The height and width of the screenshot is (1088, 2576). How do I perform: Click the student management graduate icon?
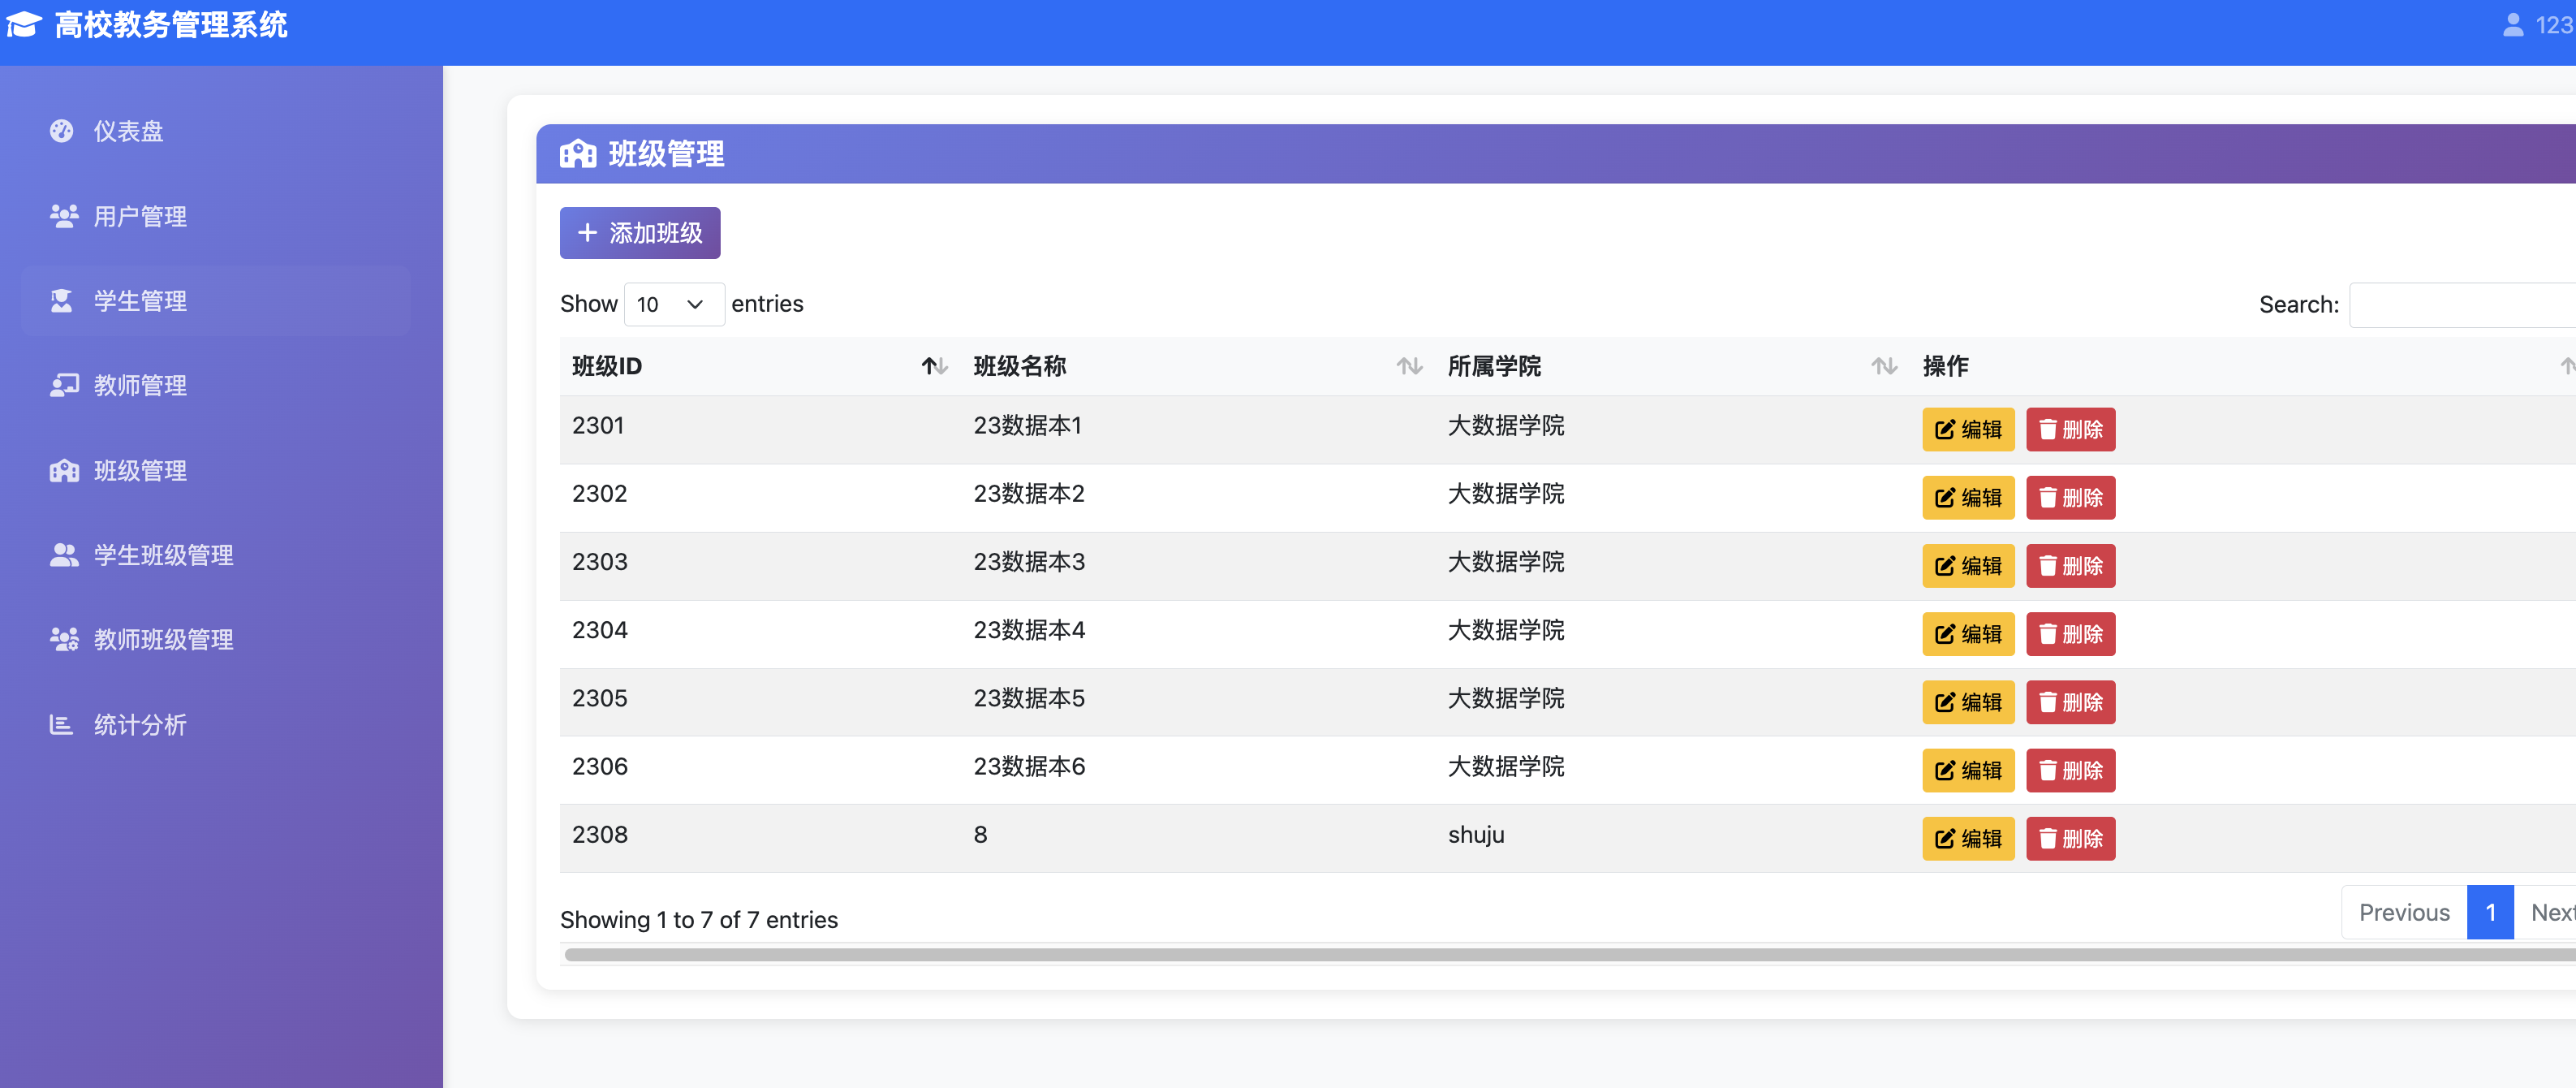tap(62, 301)
